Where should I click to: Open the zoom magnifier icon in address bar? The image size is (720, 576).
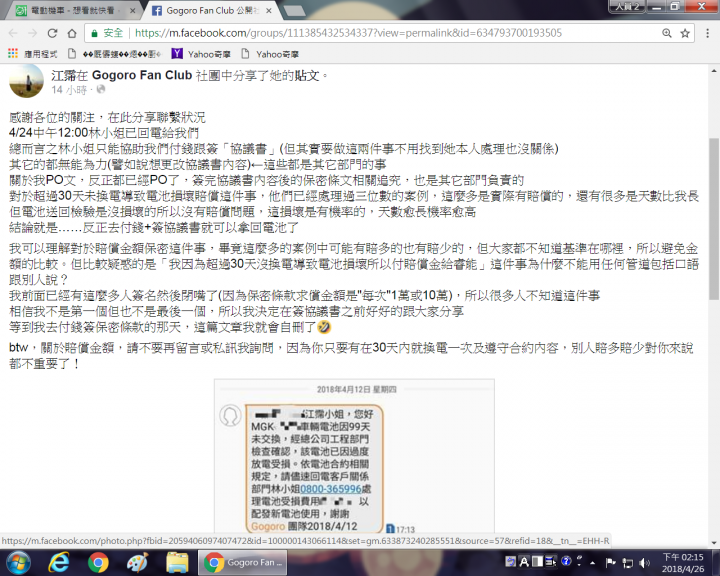click(667, 33)
